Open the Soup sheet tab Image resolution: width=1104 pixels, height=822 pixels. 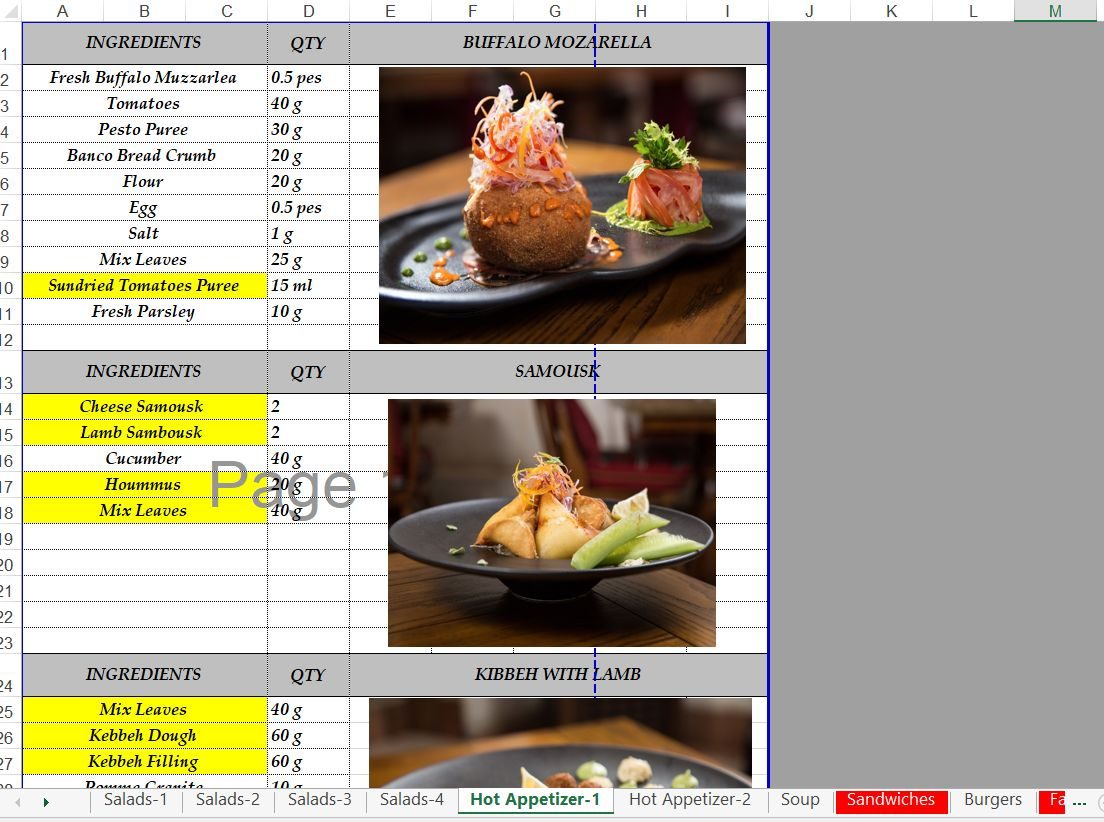(x=800, y=800)
